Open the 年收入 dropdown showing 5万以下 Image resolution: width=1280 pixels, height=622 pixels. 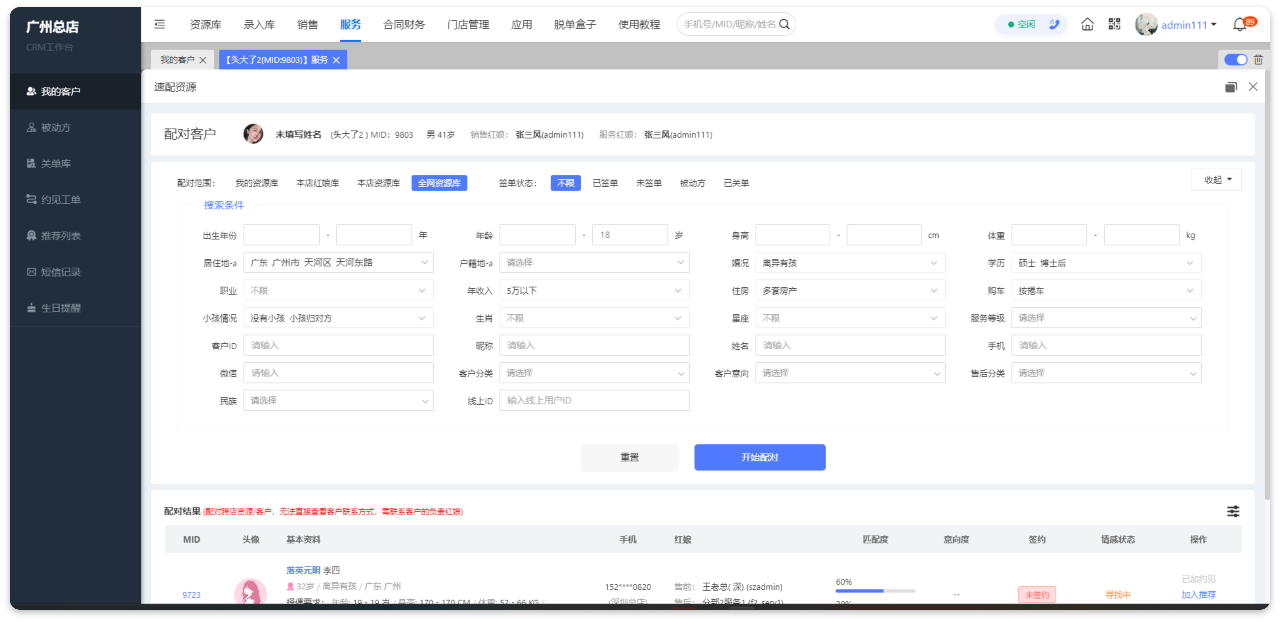[594, 290]
